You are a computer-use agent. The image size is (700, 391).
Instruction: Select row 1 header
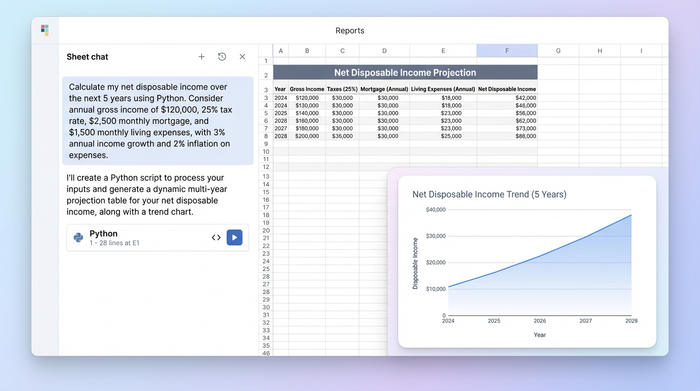click(x=266, y=61)
